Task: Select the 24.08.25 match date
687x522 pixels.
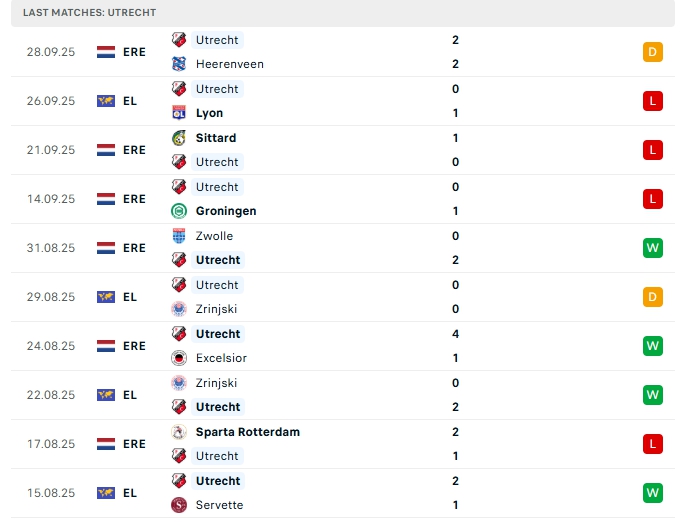Action: [x=51, y=346]
